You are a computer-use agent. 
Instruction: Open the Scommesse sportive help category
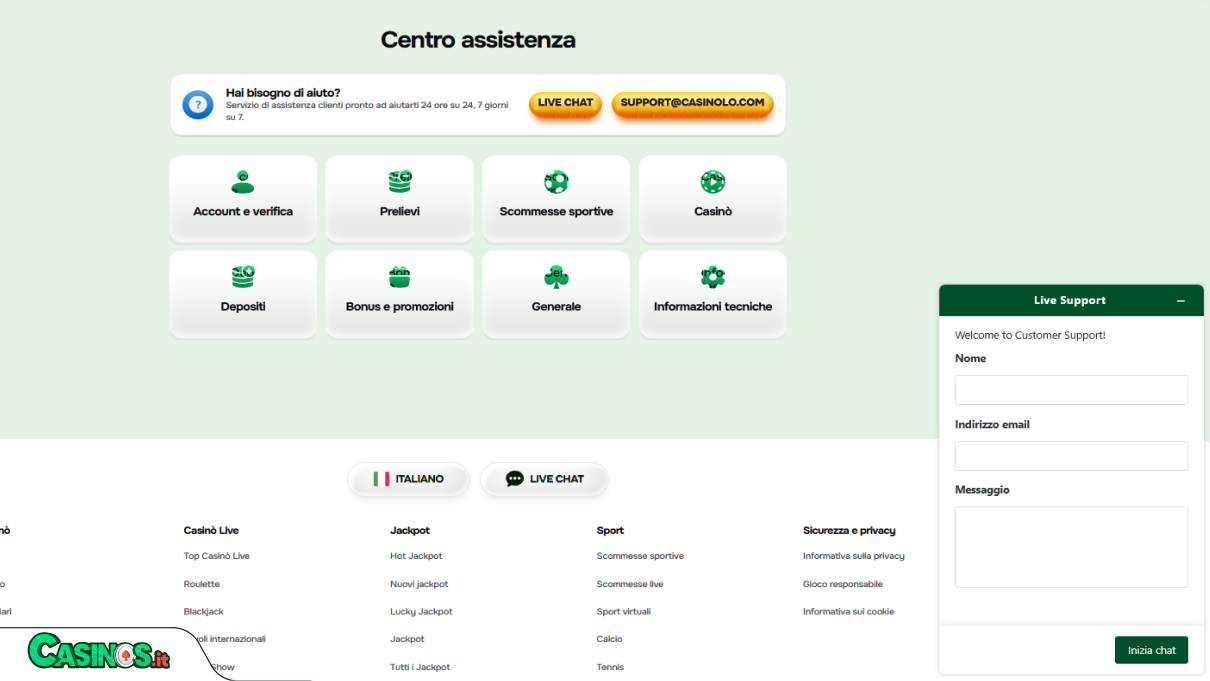click(556, 198)
